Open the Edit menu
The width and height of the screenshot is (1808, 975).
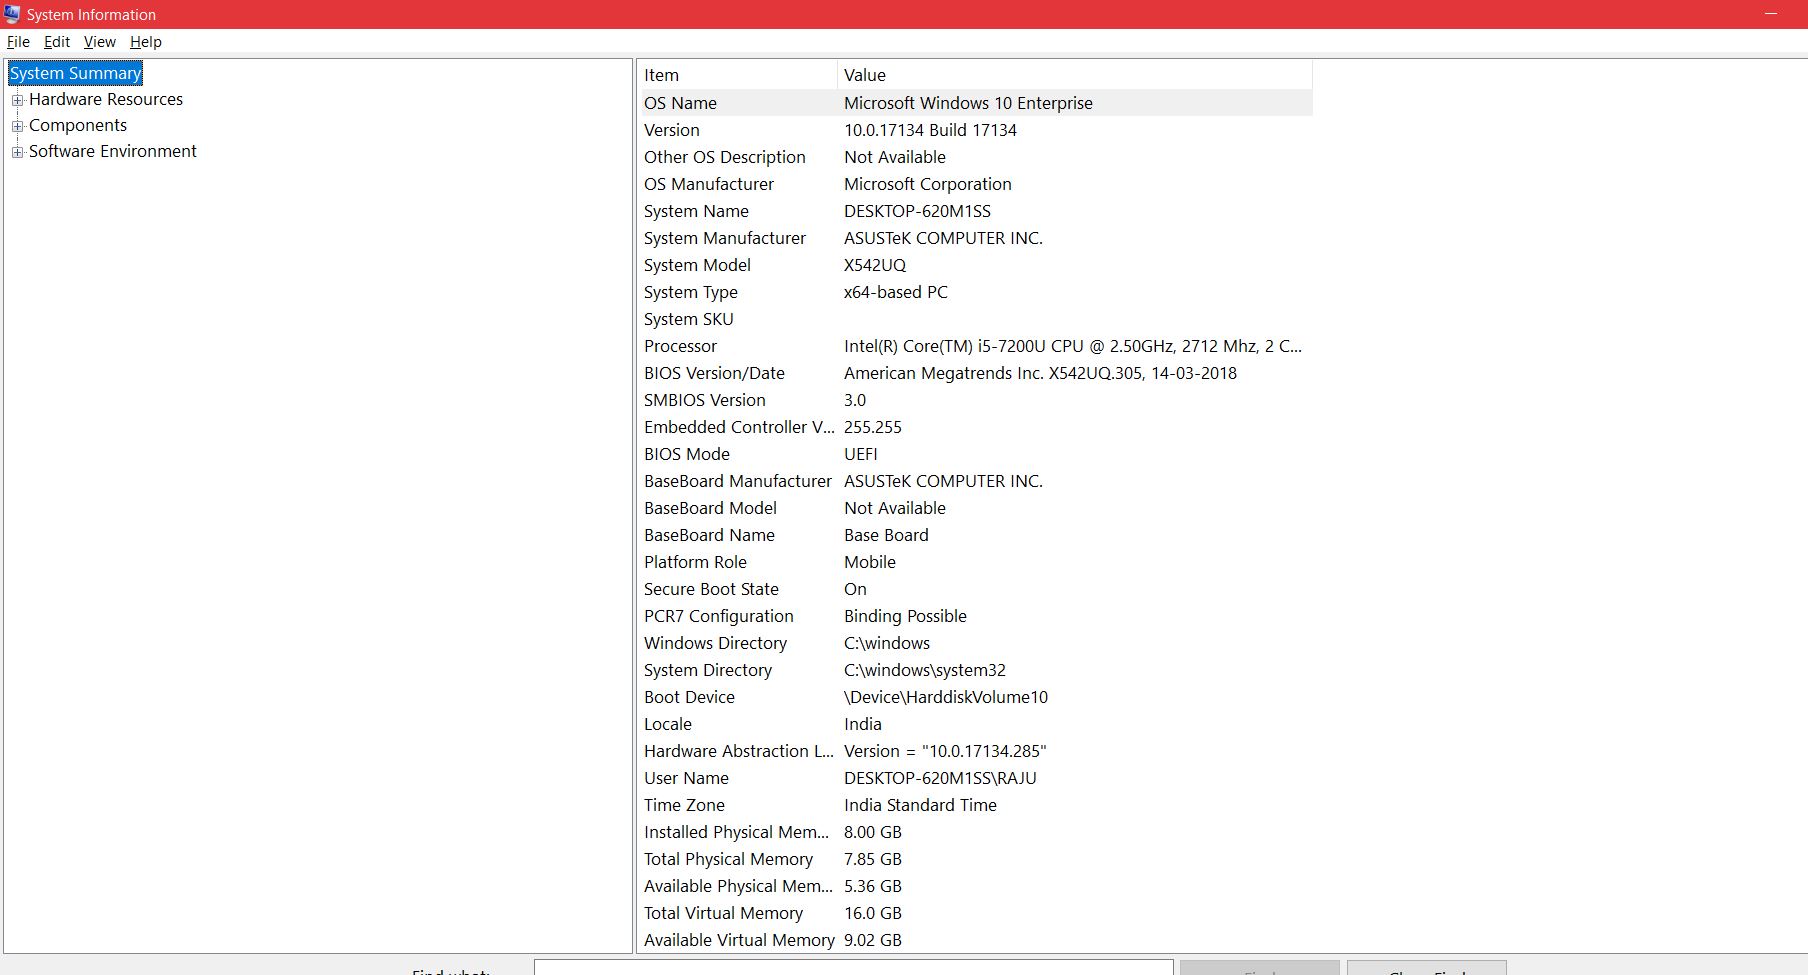pyautogui.click(x=57, y=42)
